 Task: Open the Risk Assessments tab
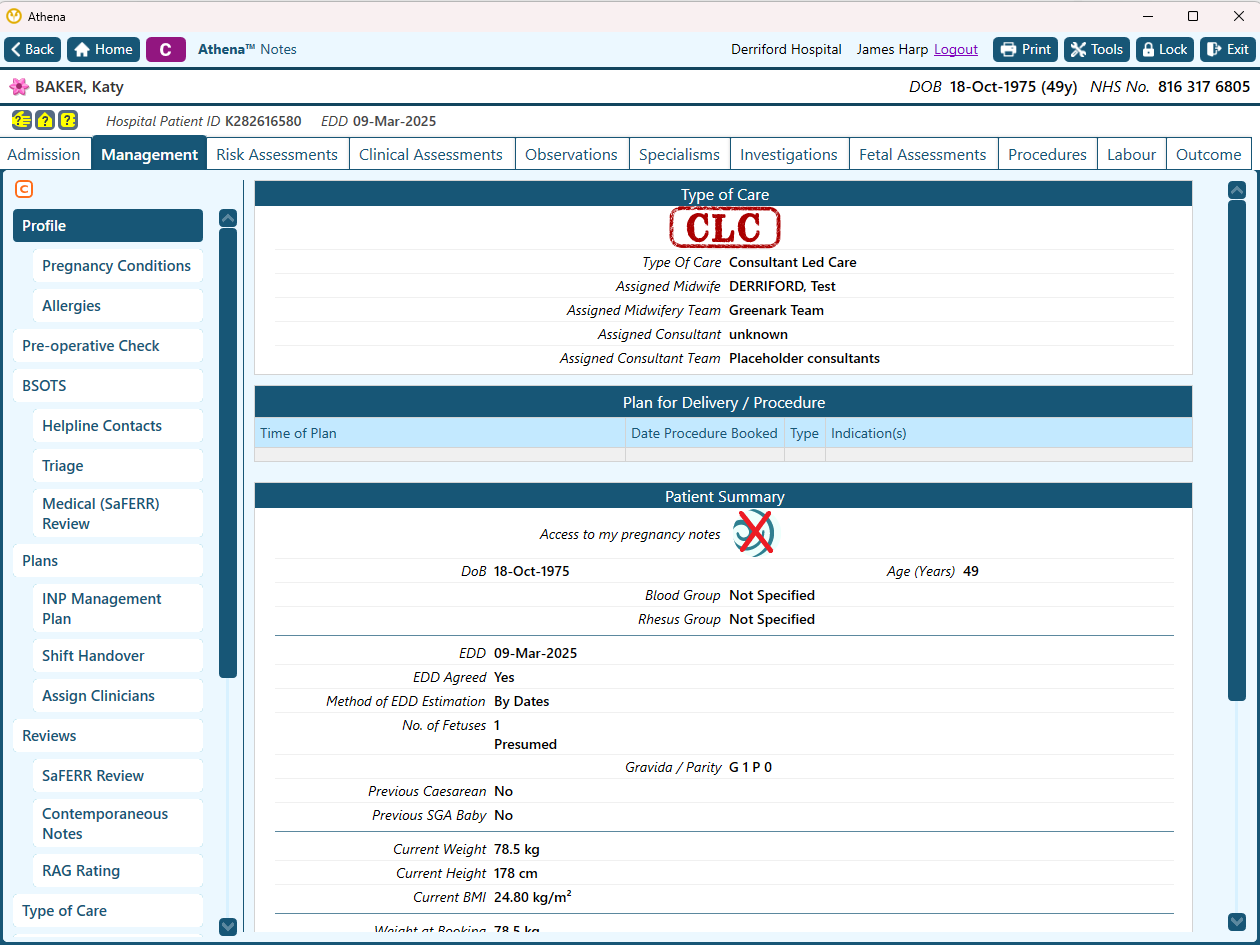point(277,154)
